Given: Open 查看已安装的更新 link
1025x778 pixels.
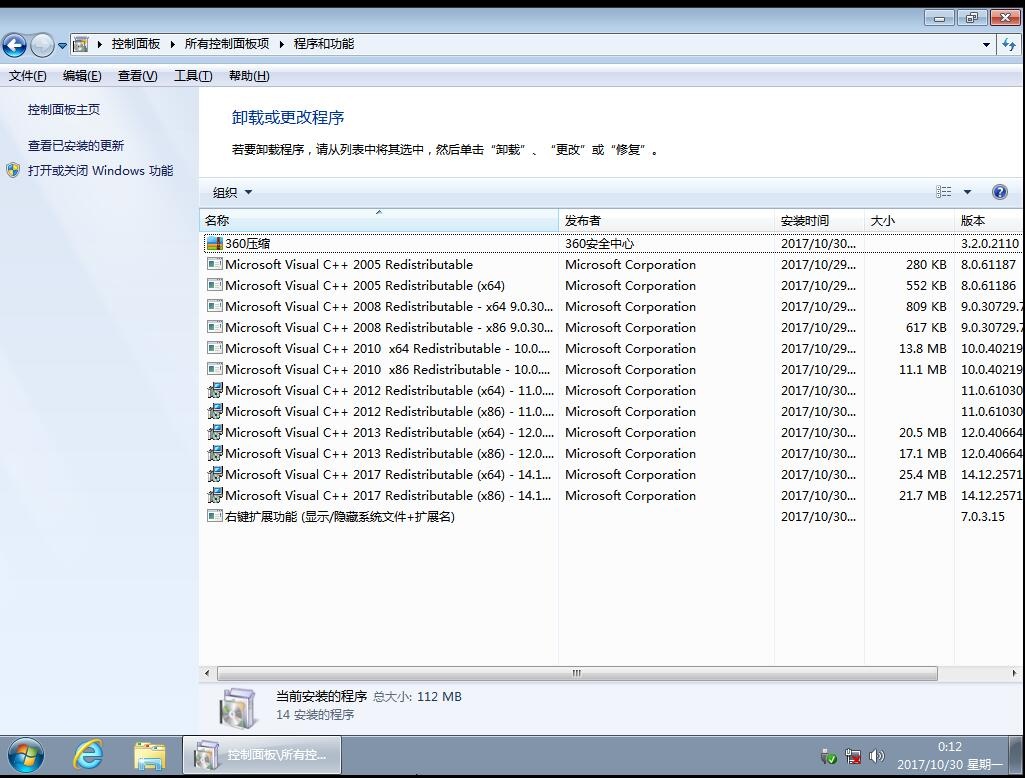Looking at the screenshot, I should coord(76,146).
